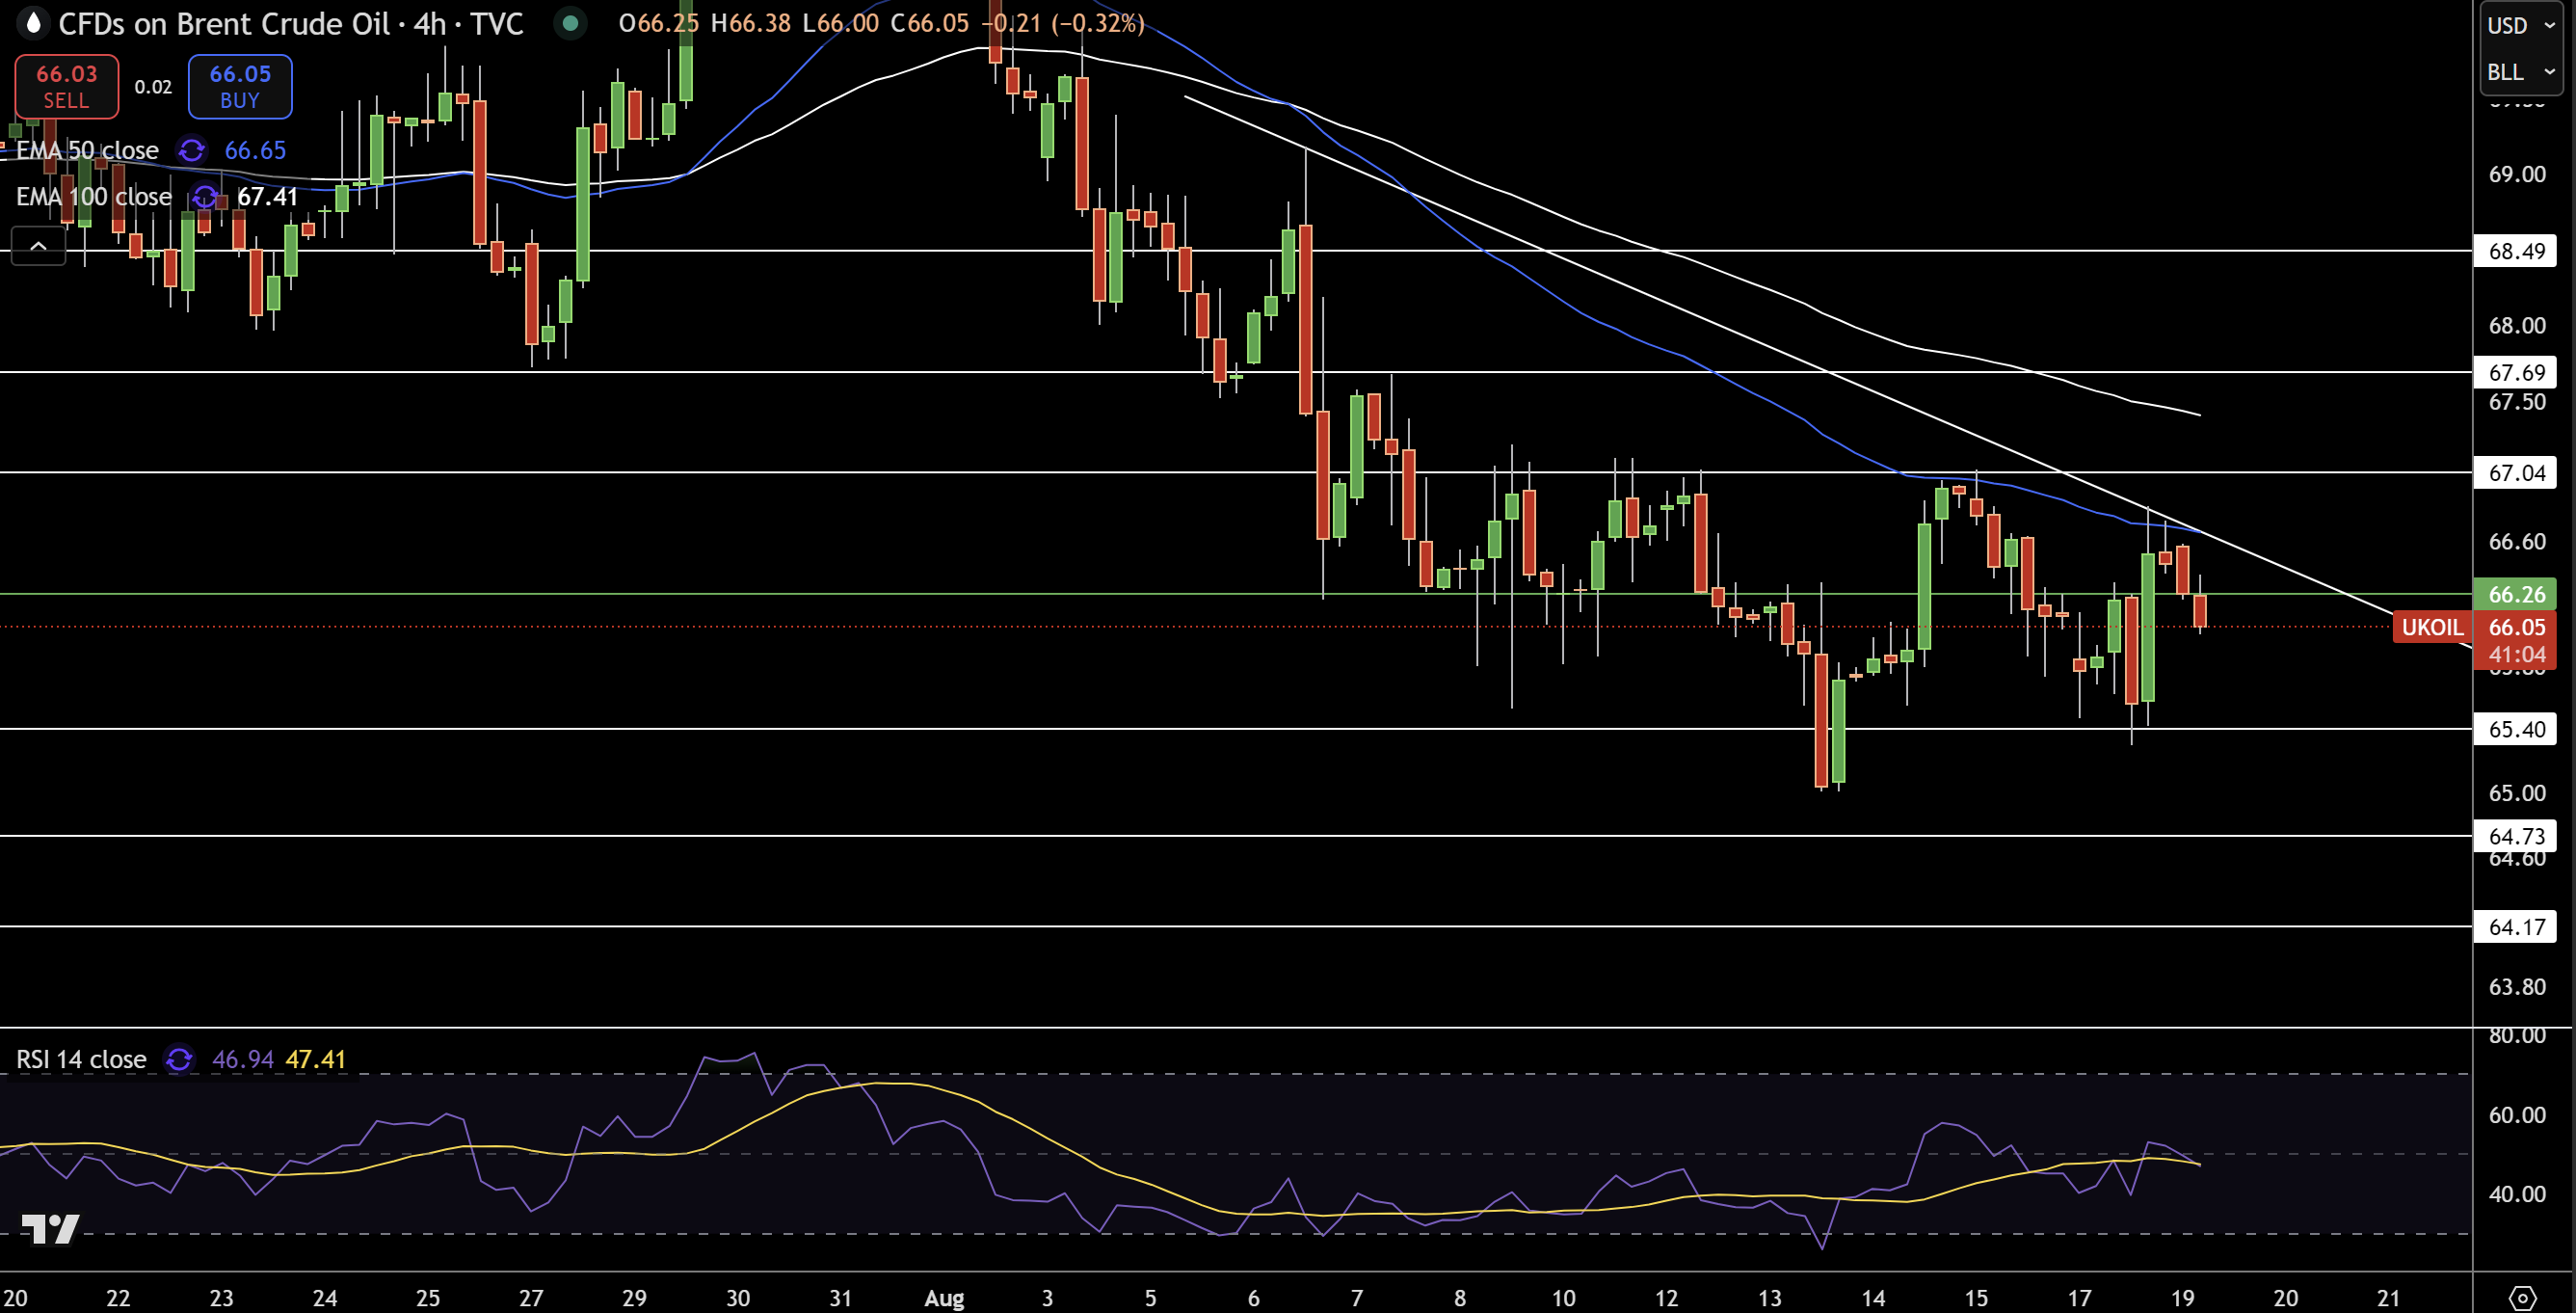2576x1313 pixels.
Task: Click the Brent Crude Oil symbol drop icon
Action: 33,23
